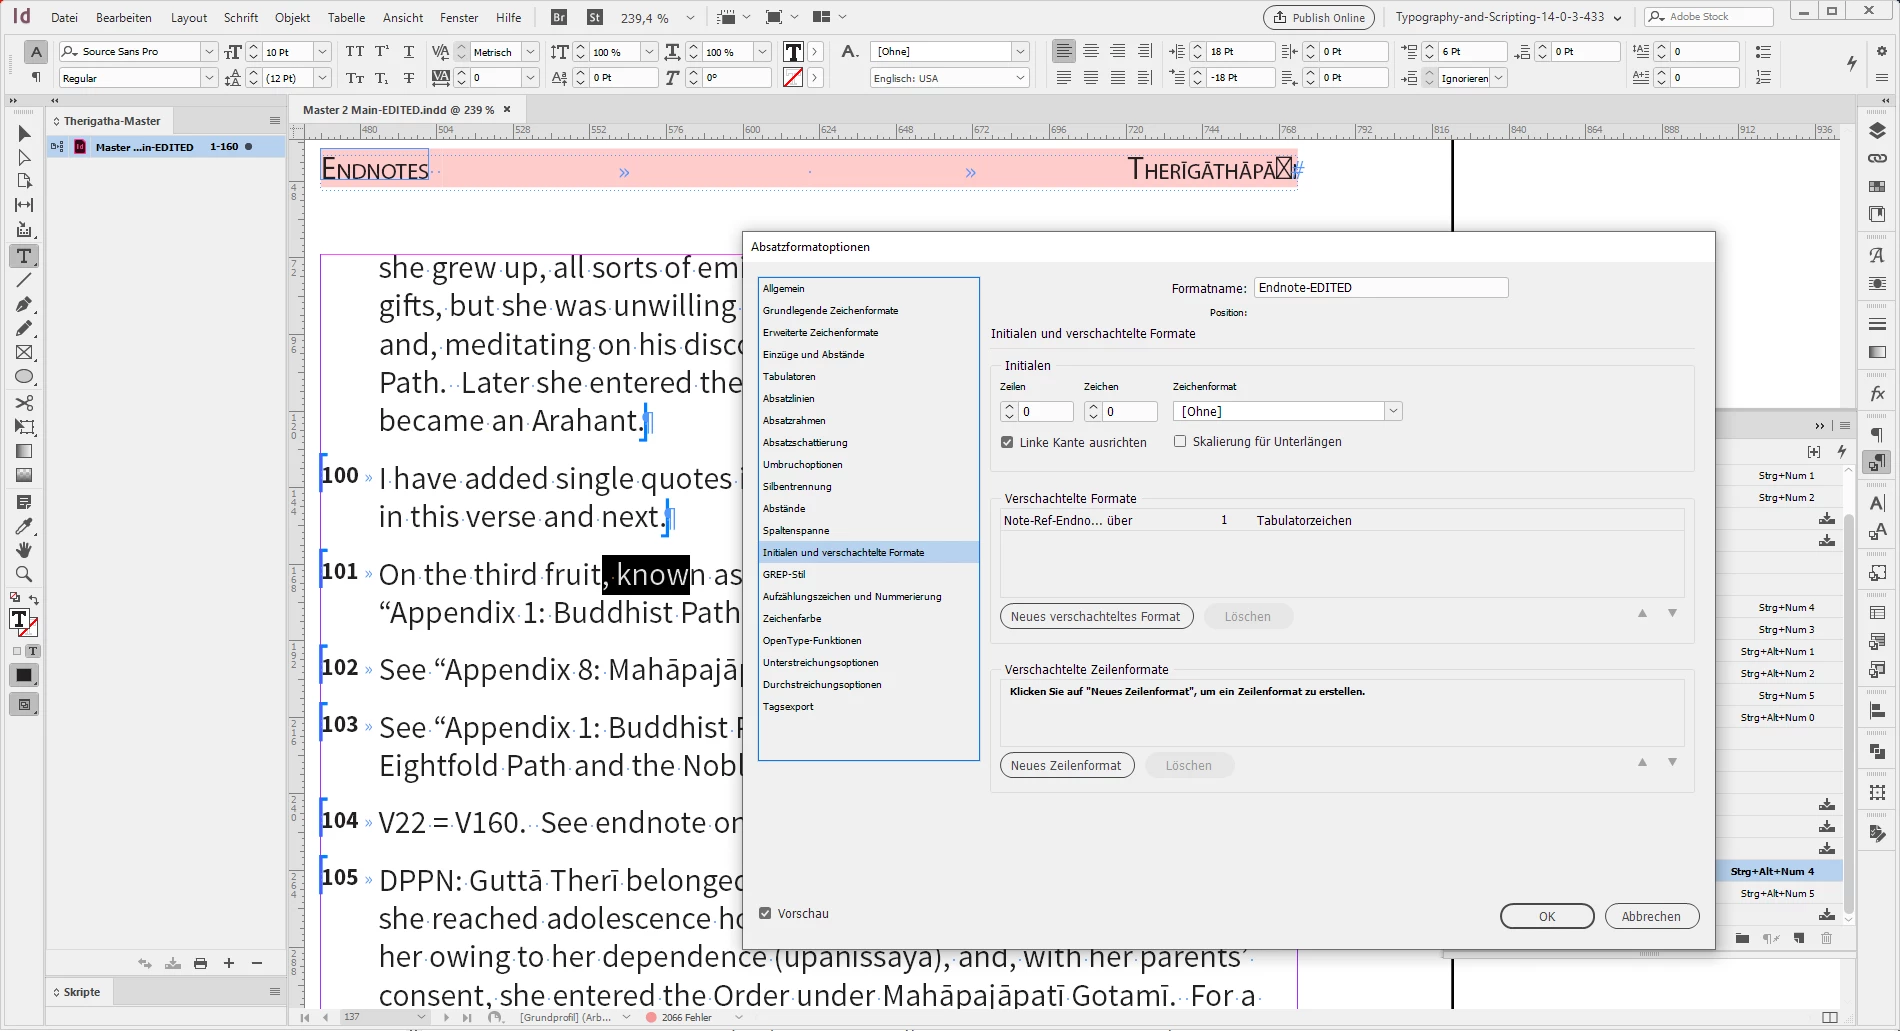
Task: Open the Stroke panel icon
Action: coord(1877,324)
